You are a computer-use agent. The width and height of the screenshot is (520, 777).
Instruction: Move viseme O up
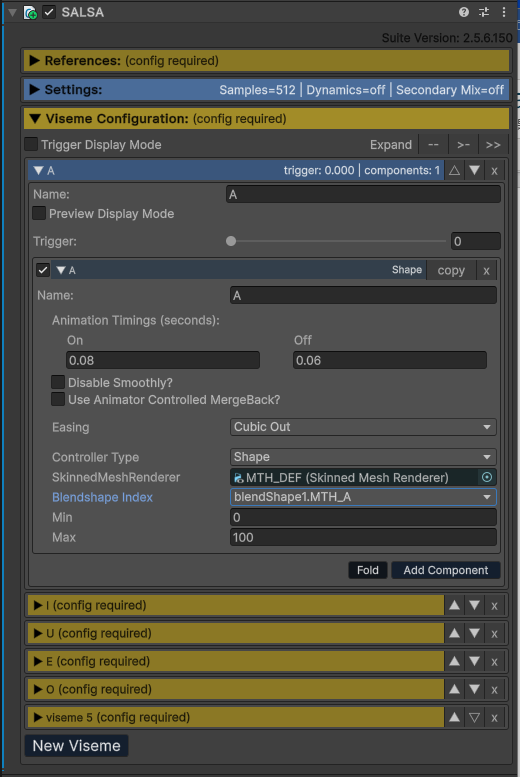[x=454, y=689]
